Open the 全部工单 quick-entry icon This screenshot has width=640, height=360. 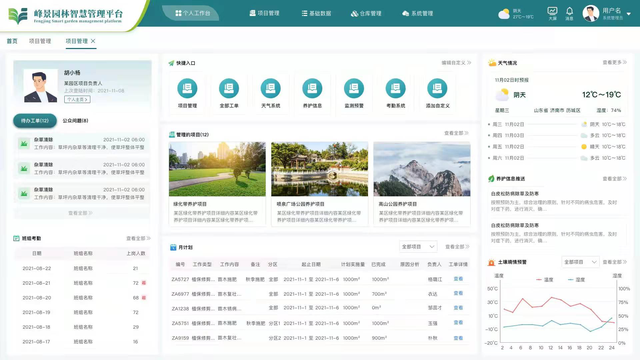pos(229,88)
